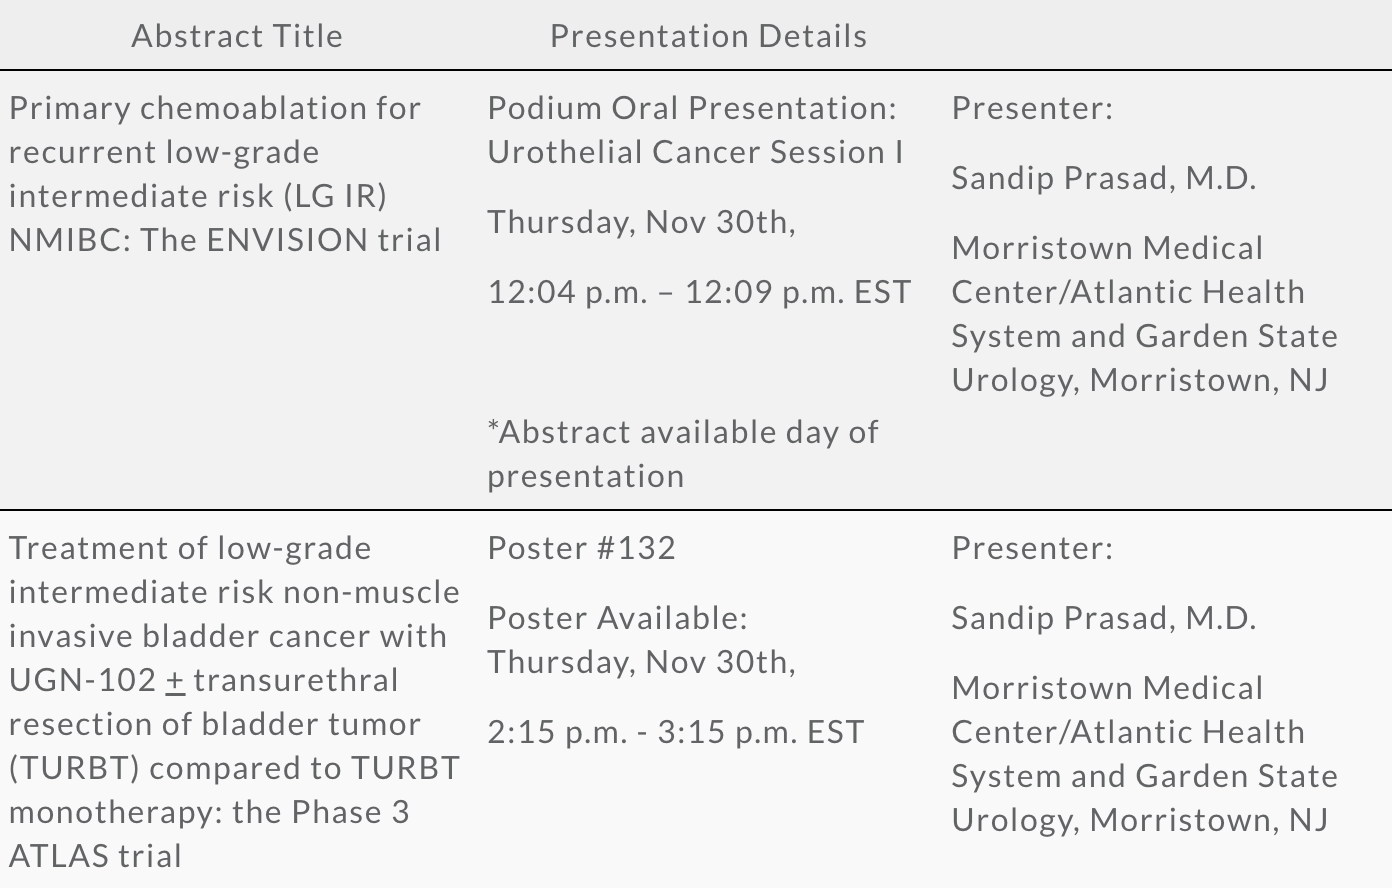Click the Podium Oral Presentation text
The height and width of the screenshot is (888, 1392).
click(692, 108)
